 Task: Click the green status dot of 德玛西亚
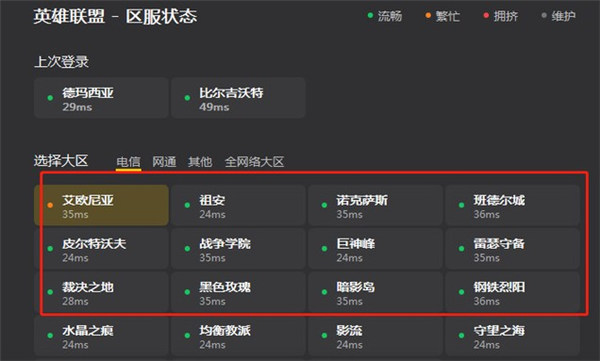(50, 98)
